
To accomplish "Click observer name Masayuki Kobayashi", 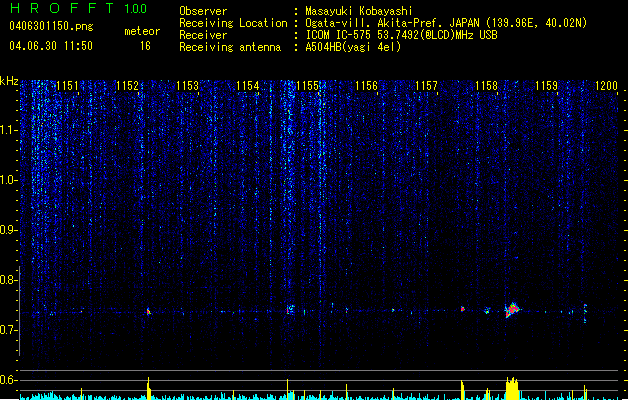I will tap(359, 11).
